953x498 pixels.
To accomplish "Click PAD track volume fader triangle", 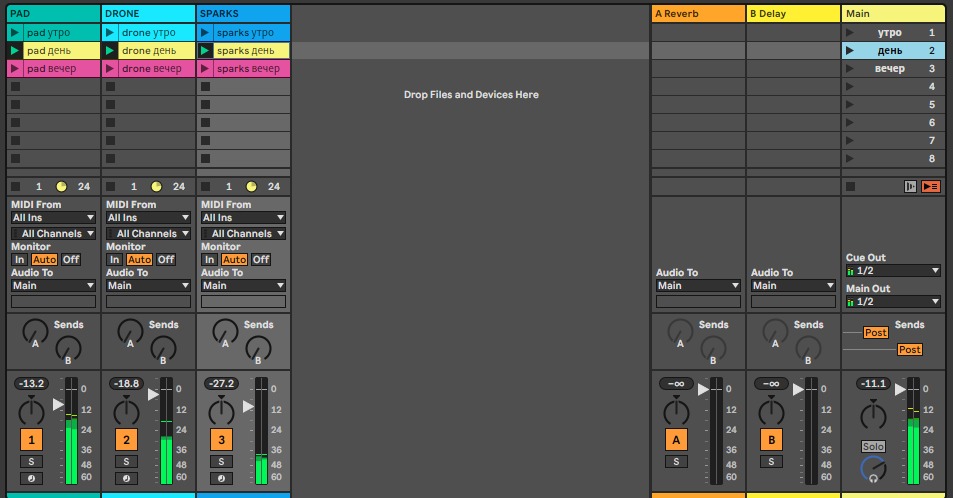I will point(58,404).
